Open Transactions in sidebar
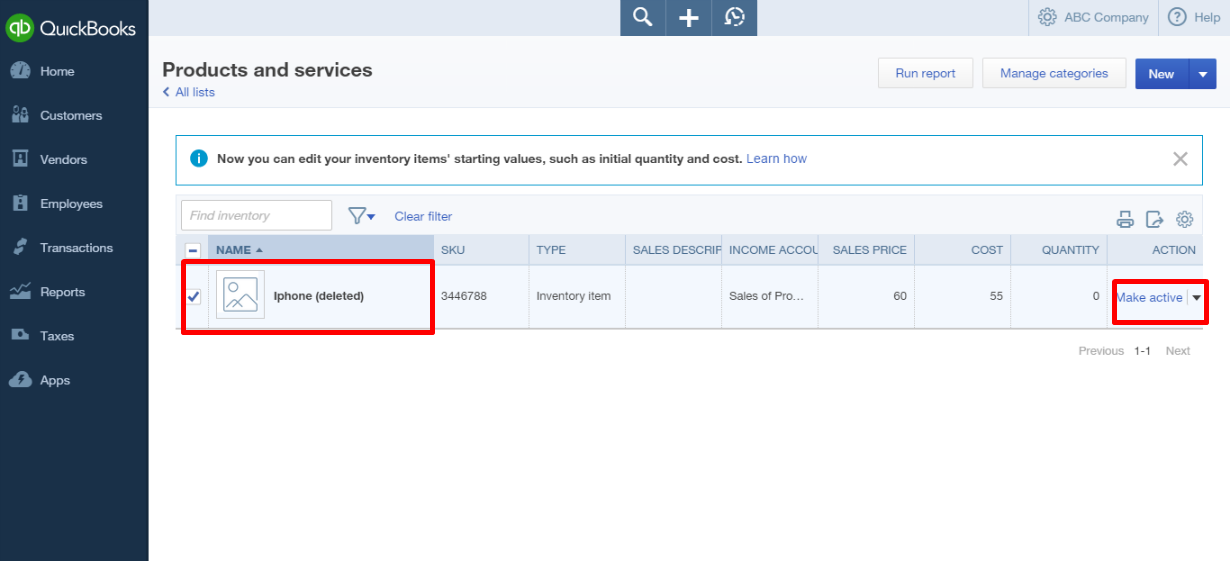The image size is (1230, 561). coord(76,247)
